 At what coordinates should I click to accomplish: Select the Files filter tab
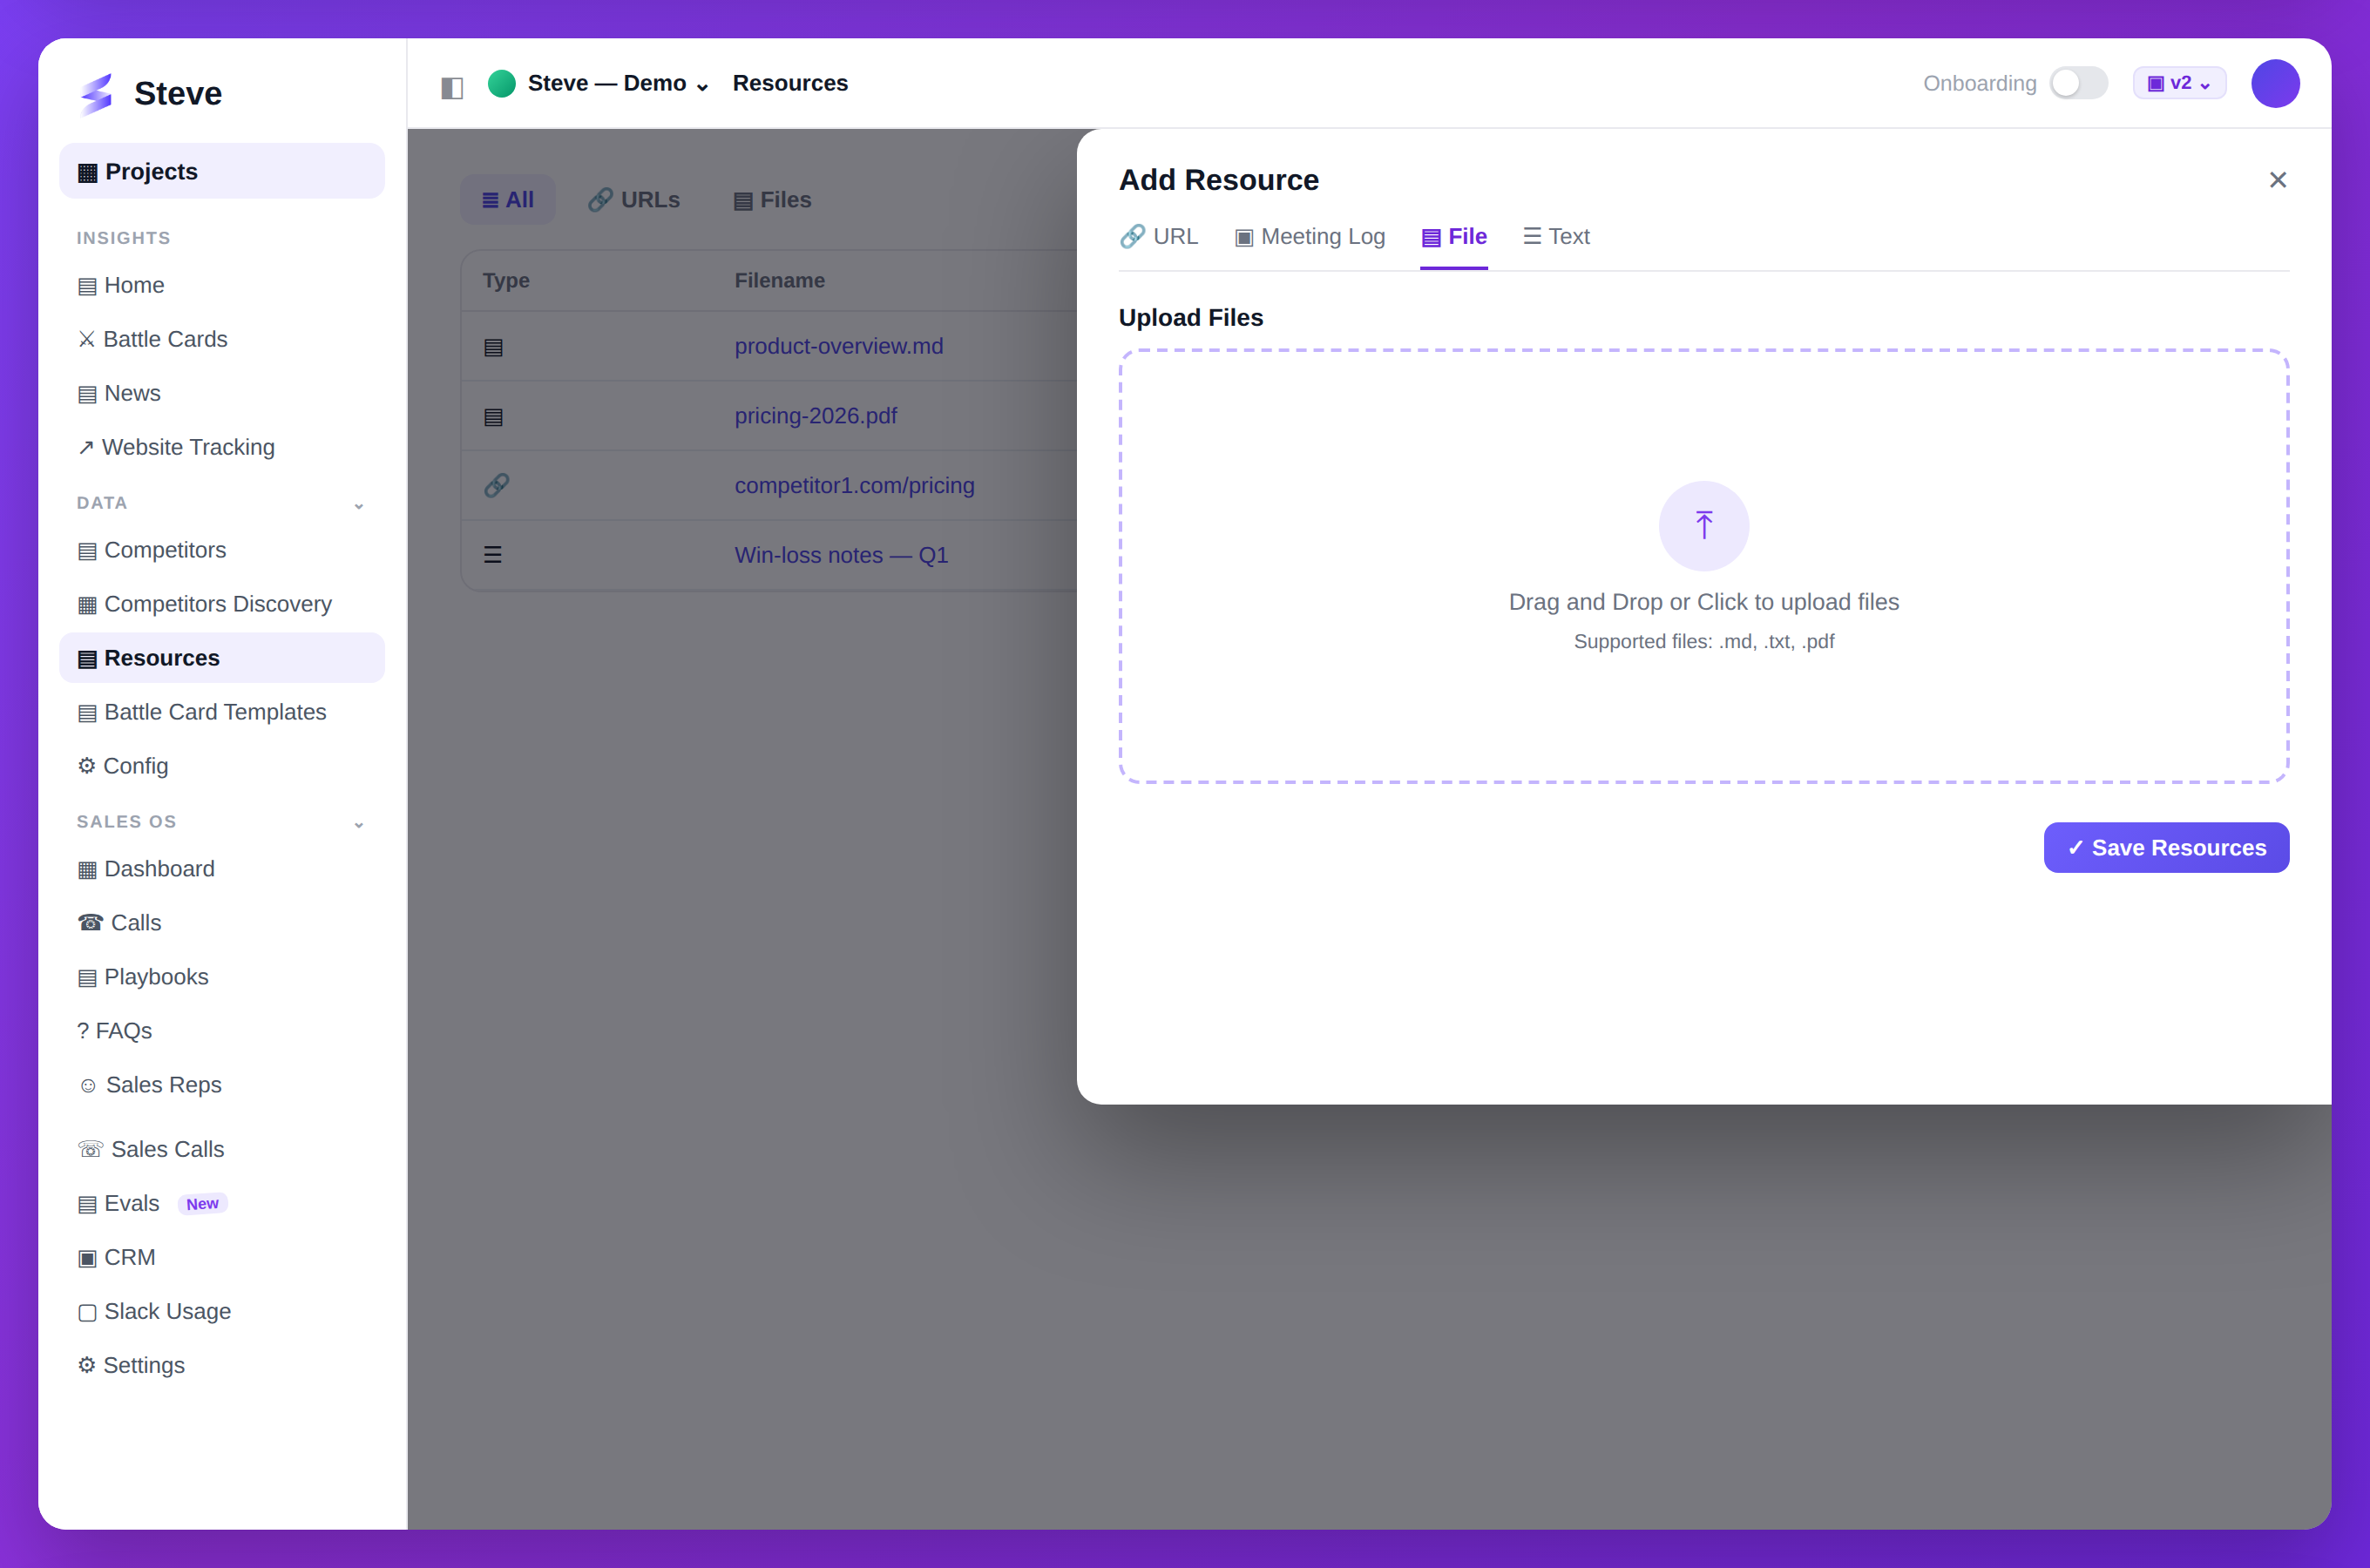pos(772,200)
